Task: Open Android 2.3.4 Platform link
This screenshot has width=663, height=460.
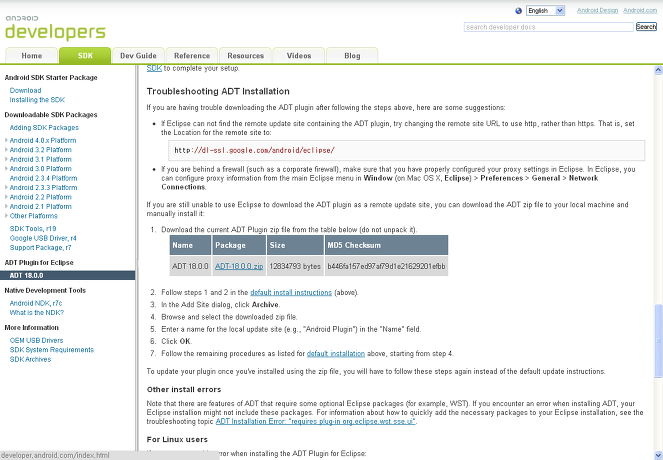Action: [43, 178]
